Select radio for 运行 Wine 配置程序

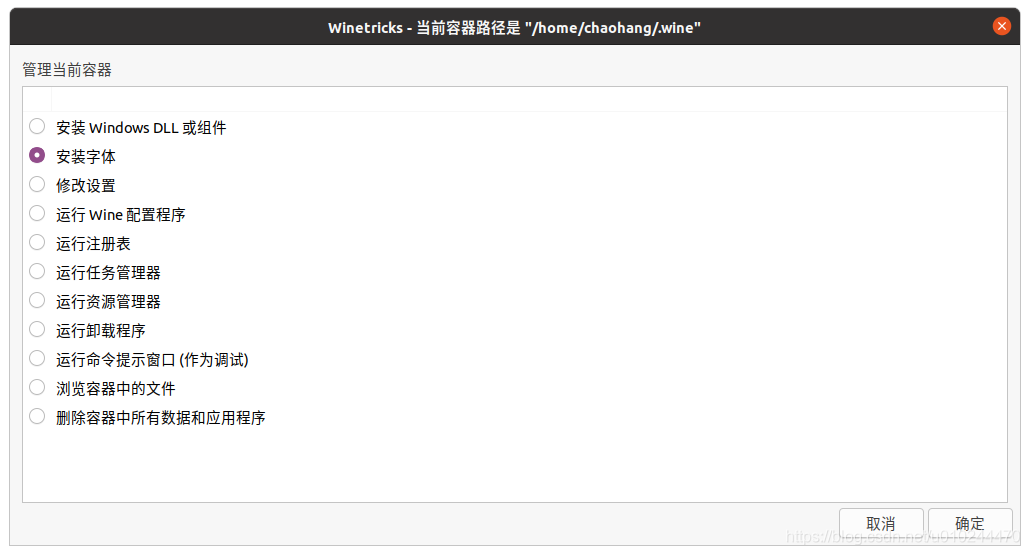coord(37,213)
